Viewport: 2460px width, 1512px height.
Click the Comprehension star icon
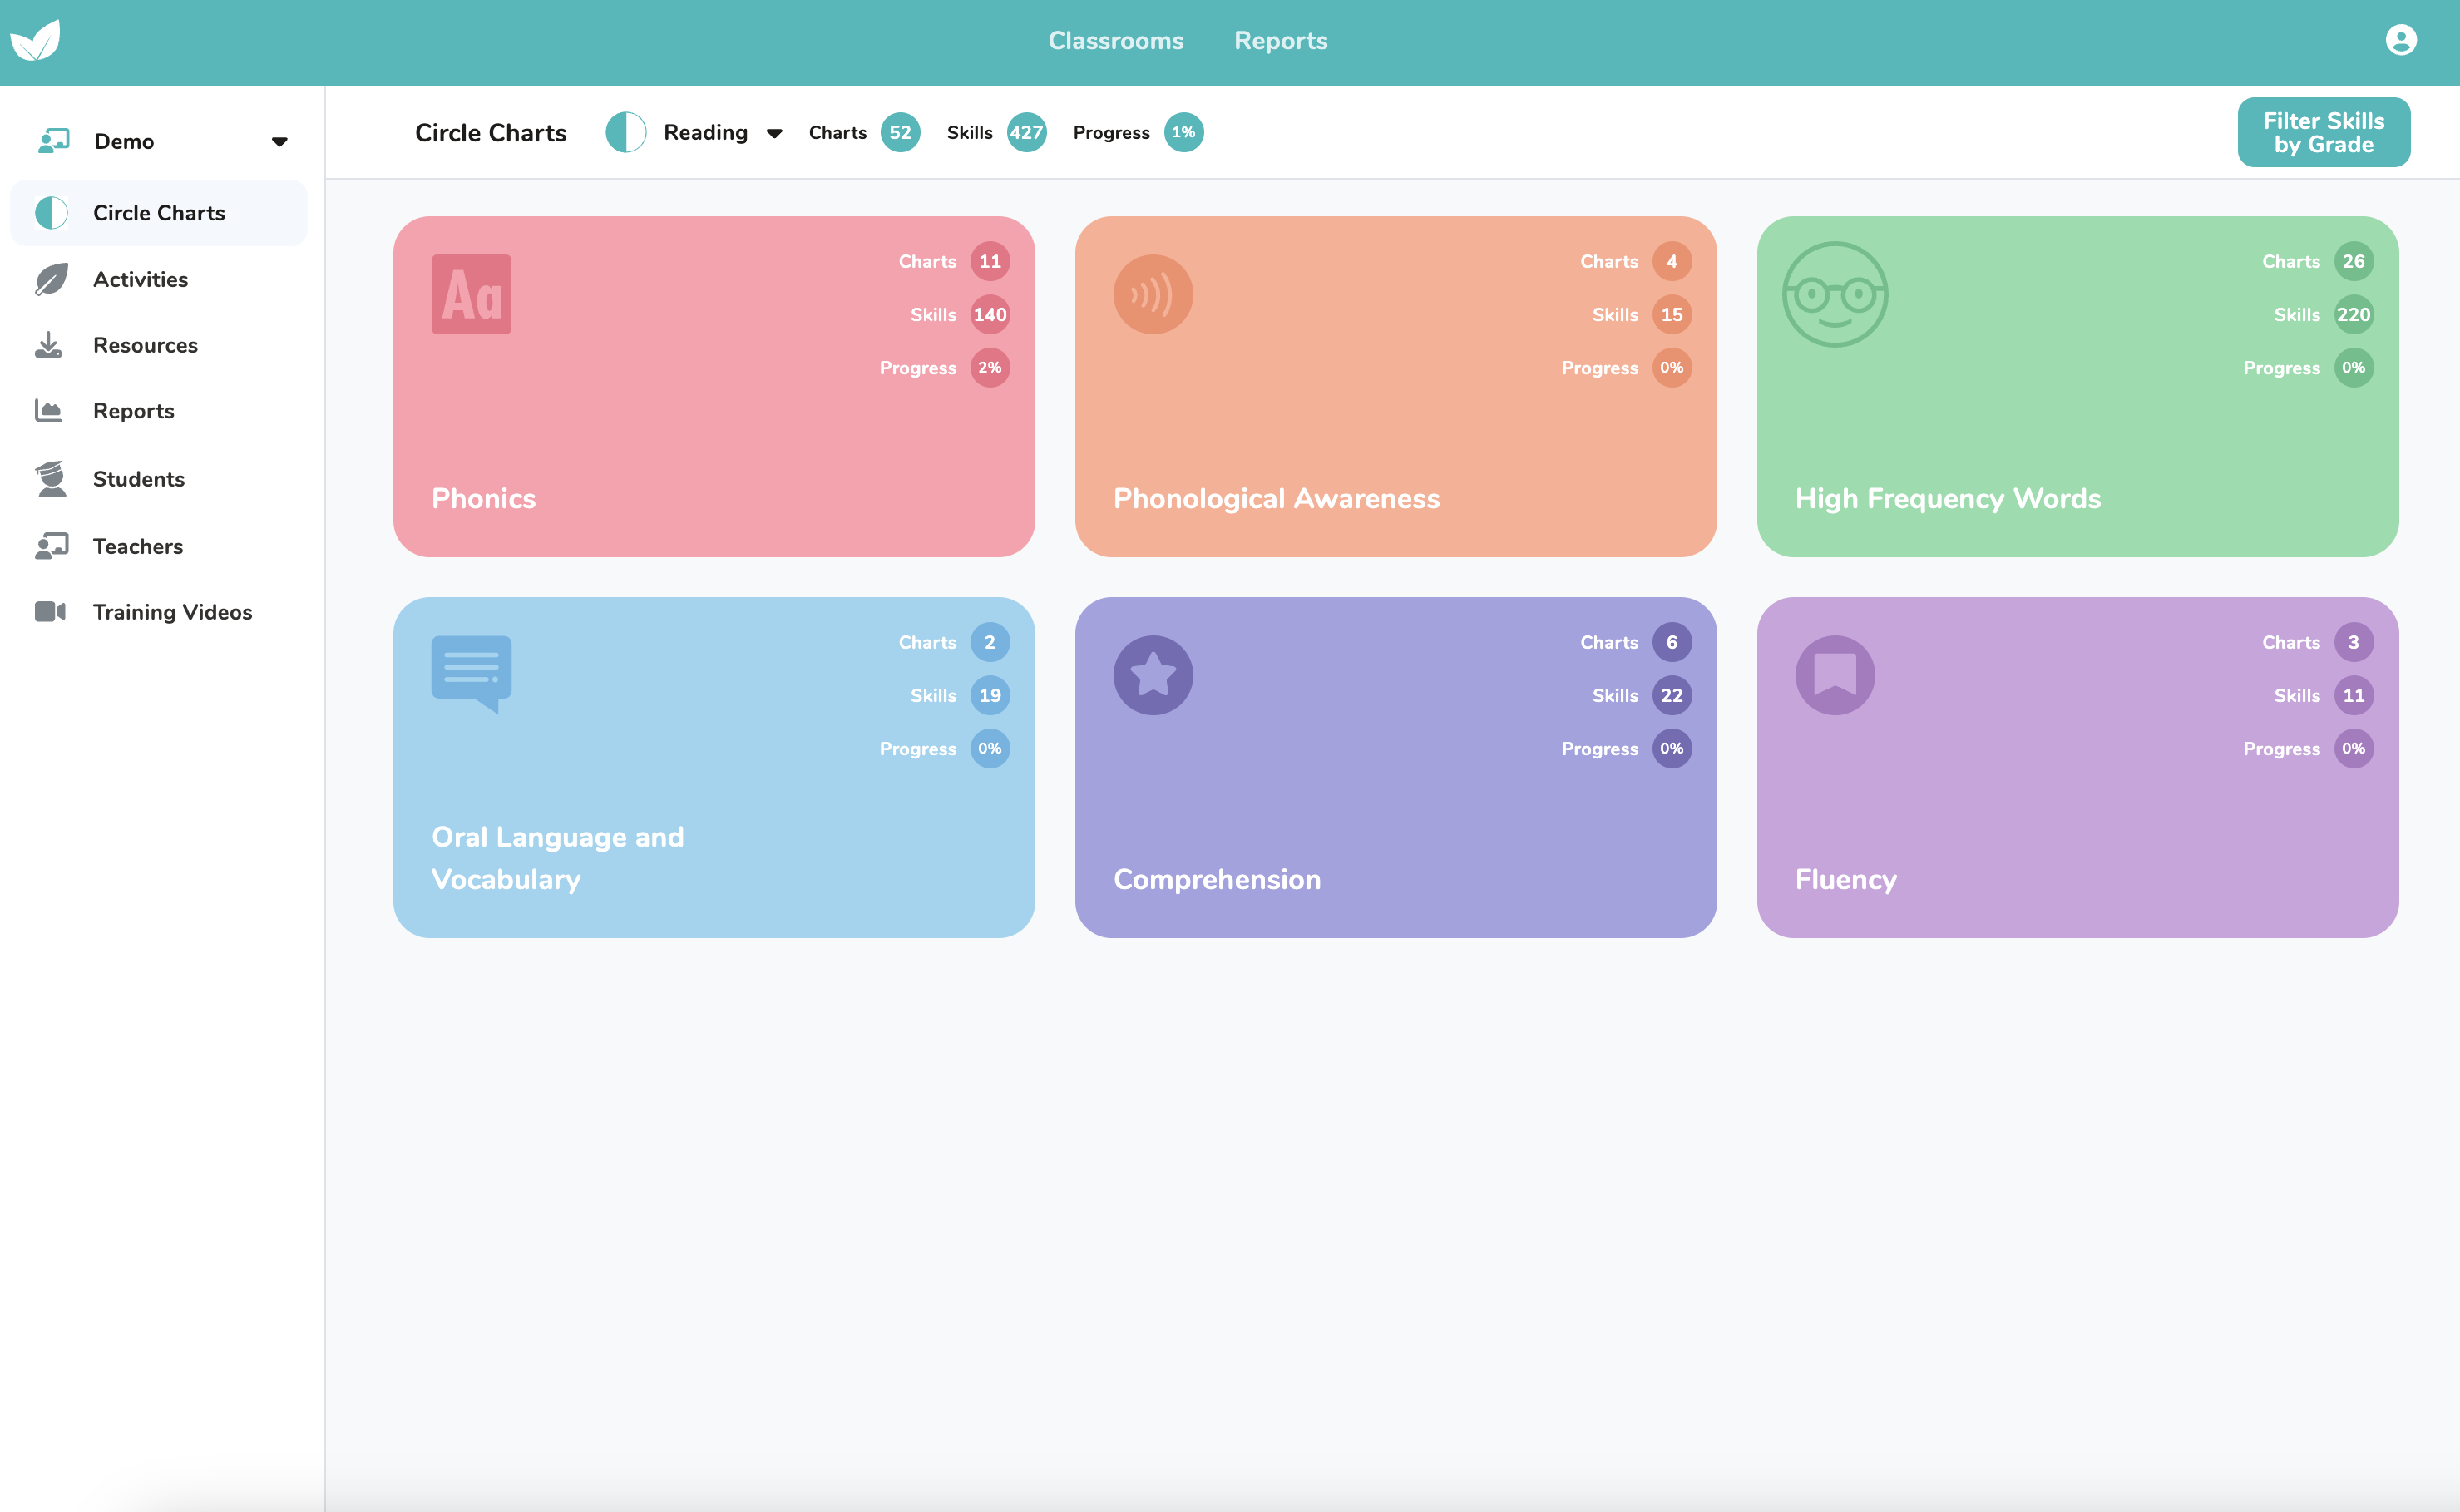pos(1153,675)
